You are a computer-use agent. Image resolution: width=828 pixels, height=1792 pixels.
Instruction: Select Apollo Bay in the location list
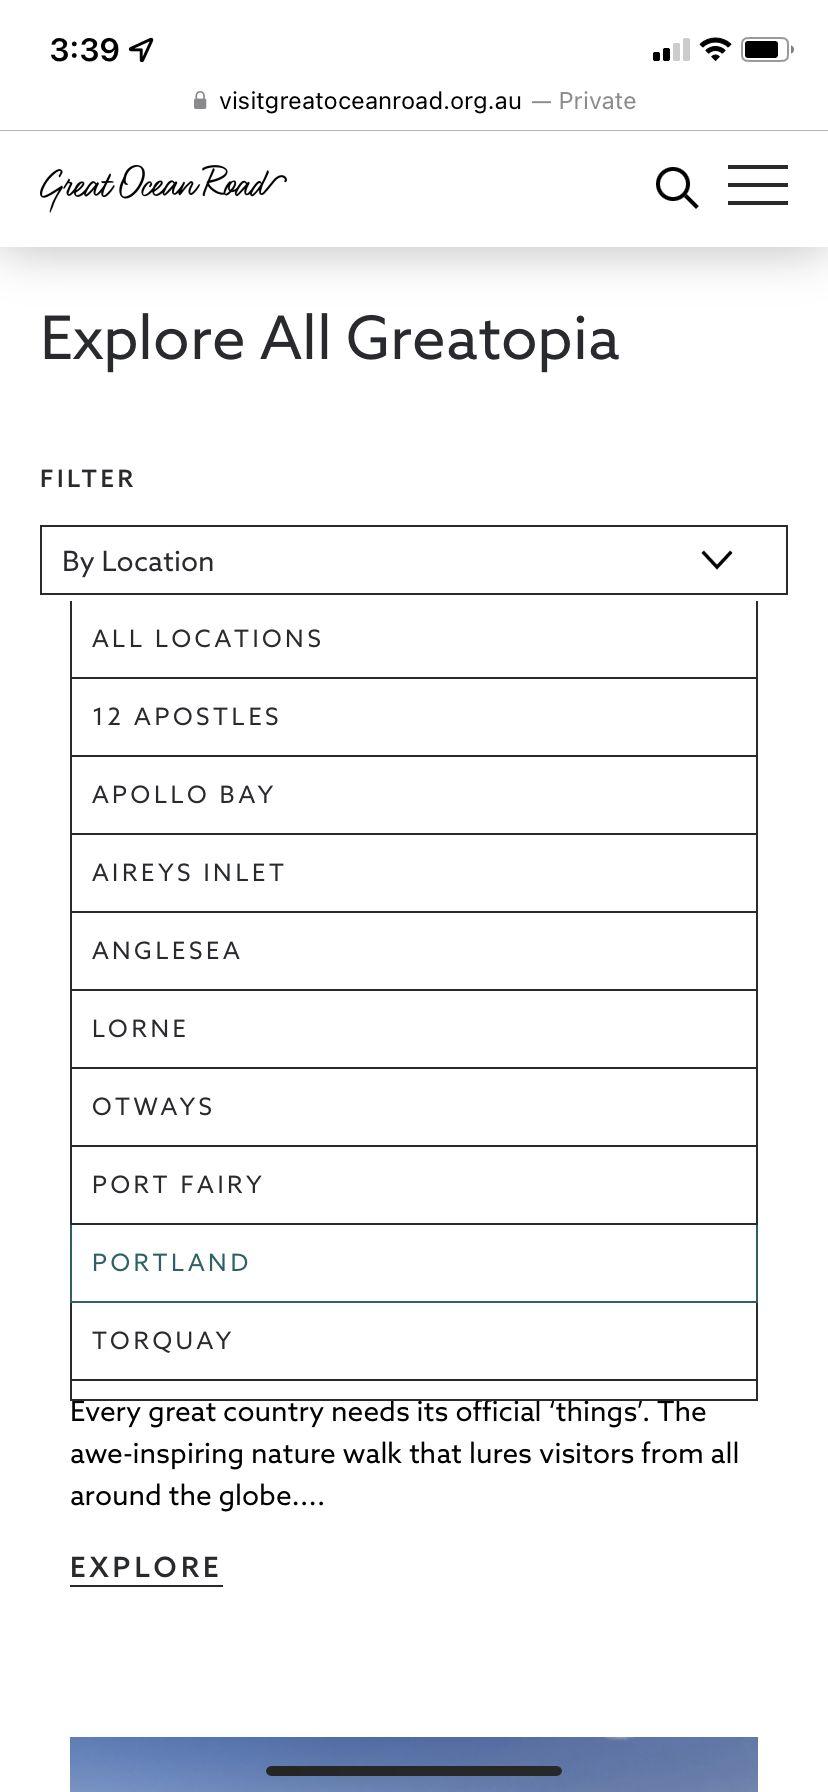413,795
